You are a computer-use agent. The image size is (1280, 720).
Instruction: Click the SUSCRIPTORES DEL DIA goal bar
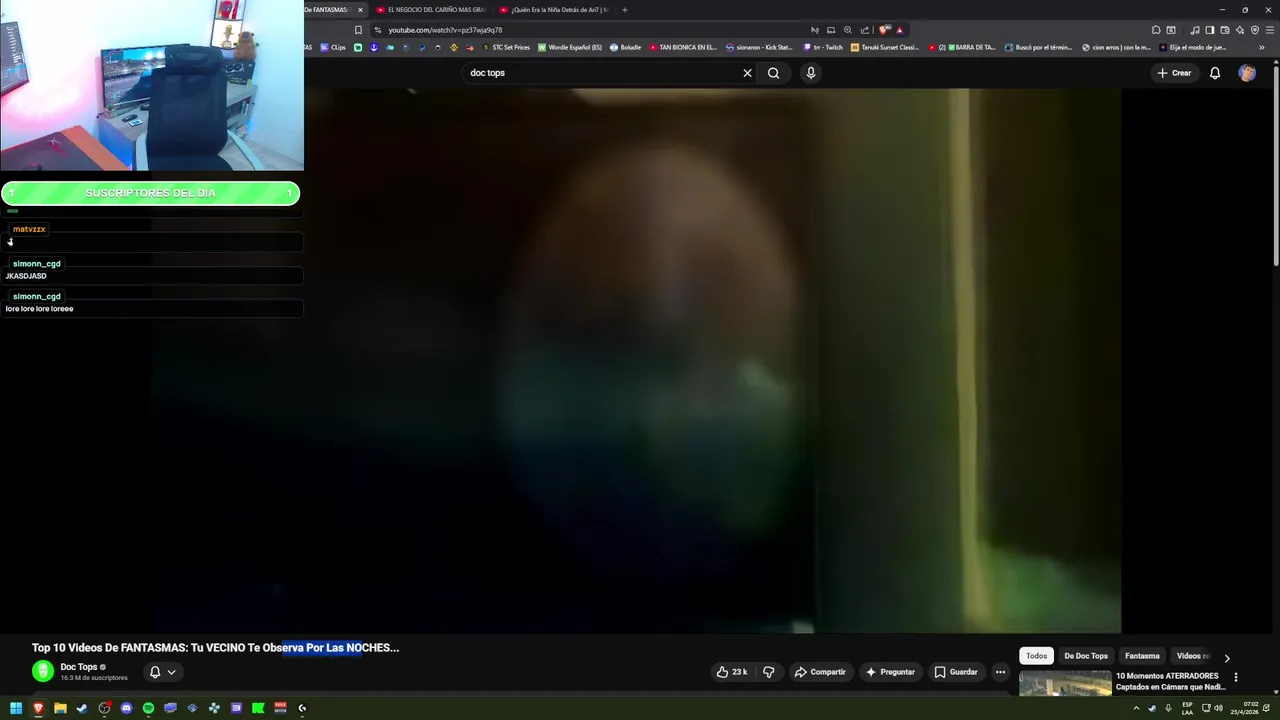click(150, 193)
